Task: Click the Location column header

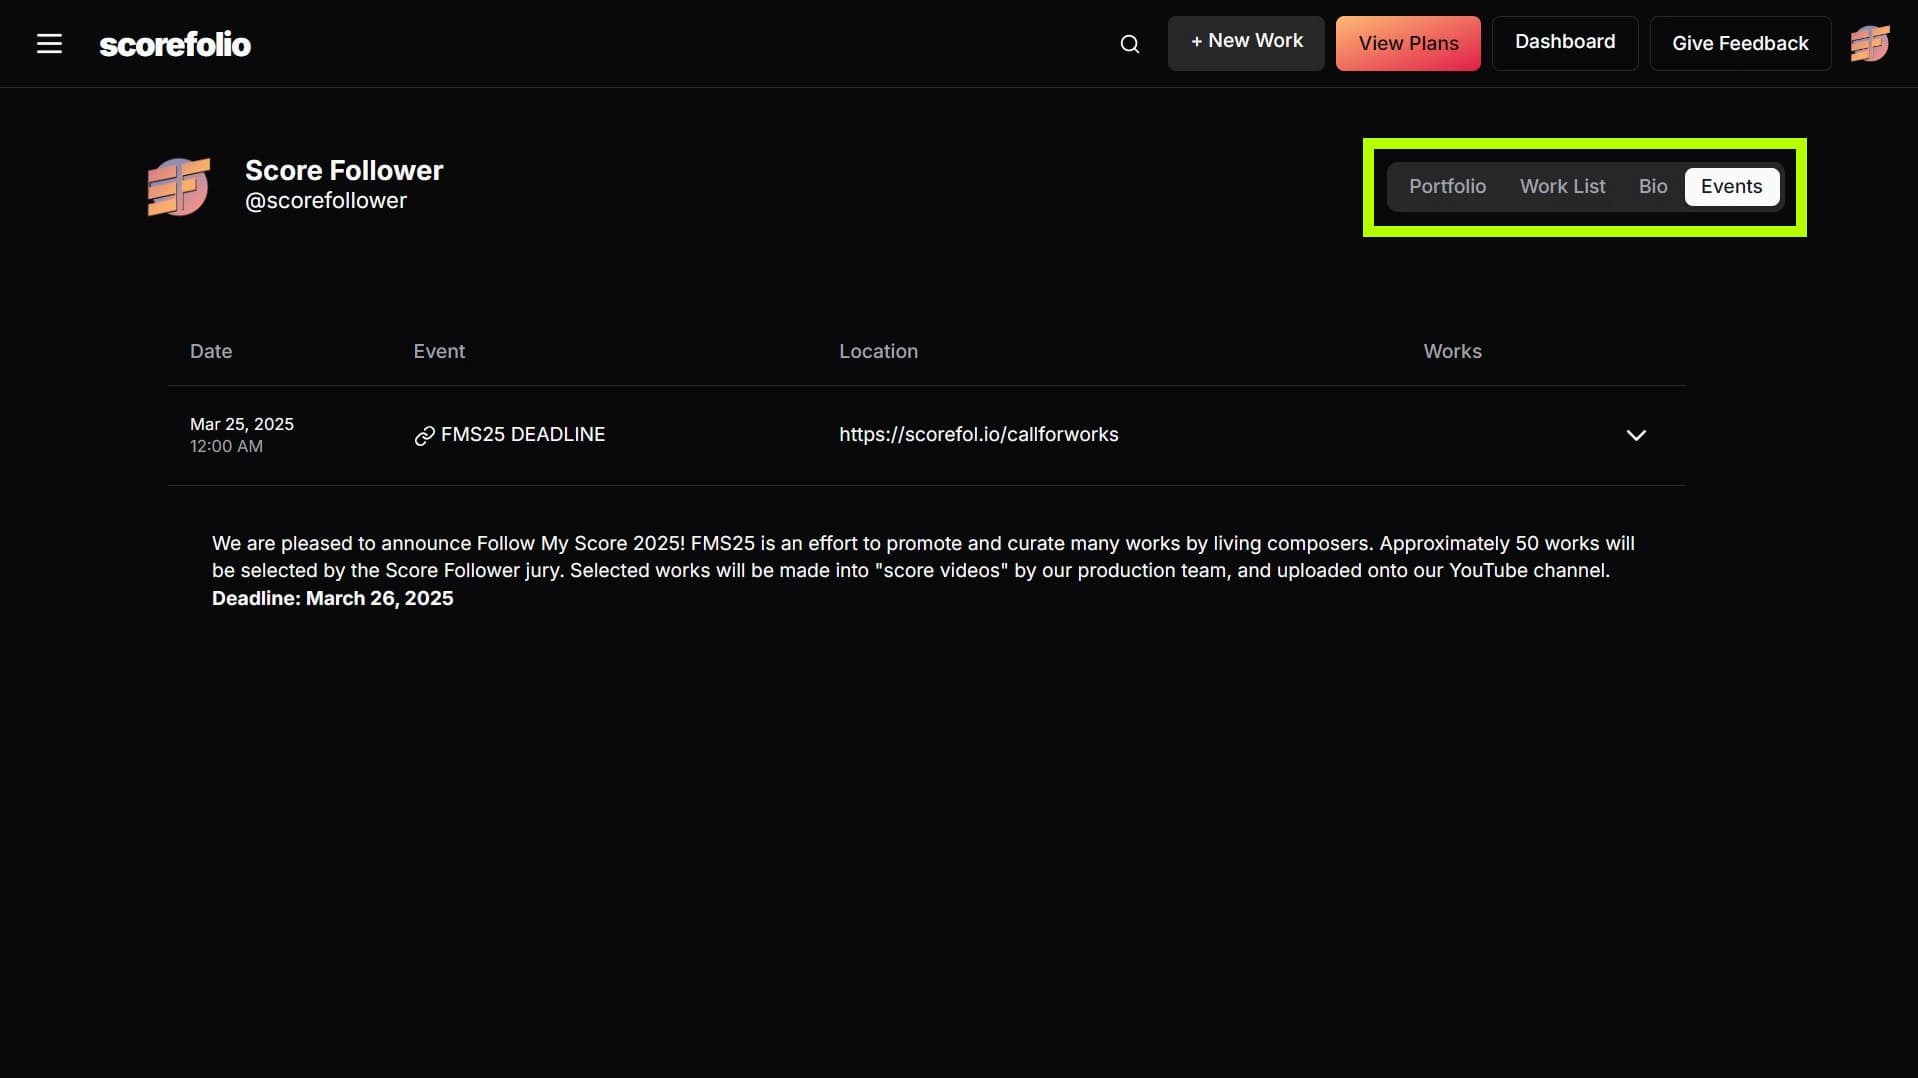Action: (878, 352)
